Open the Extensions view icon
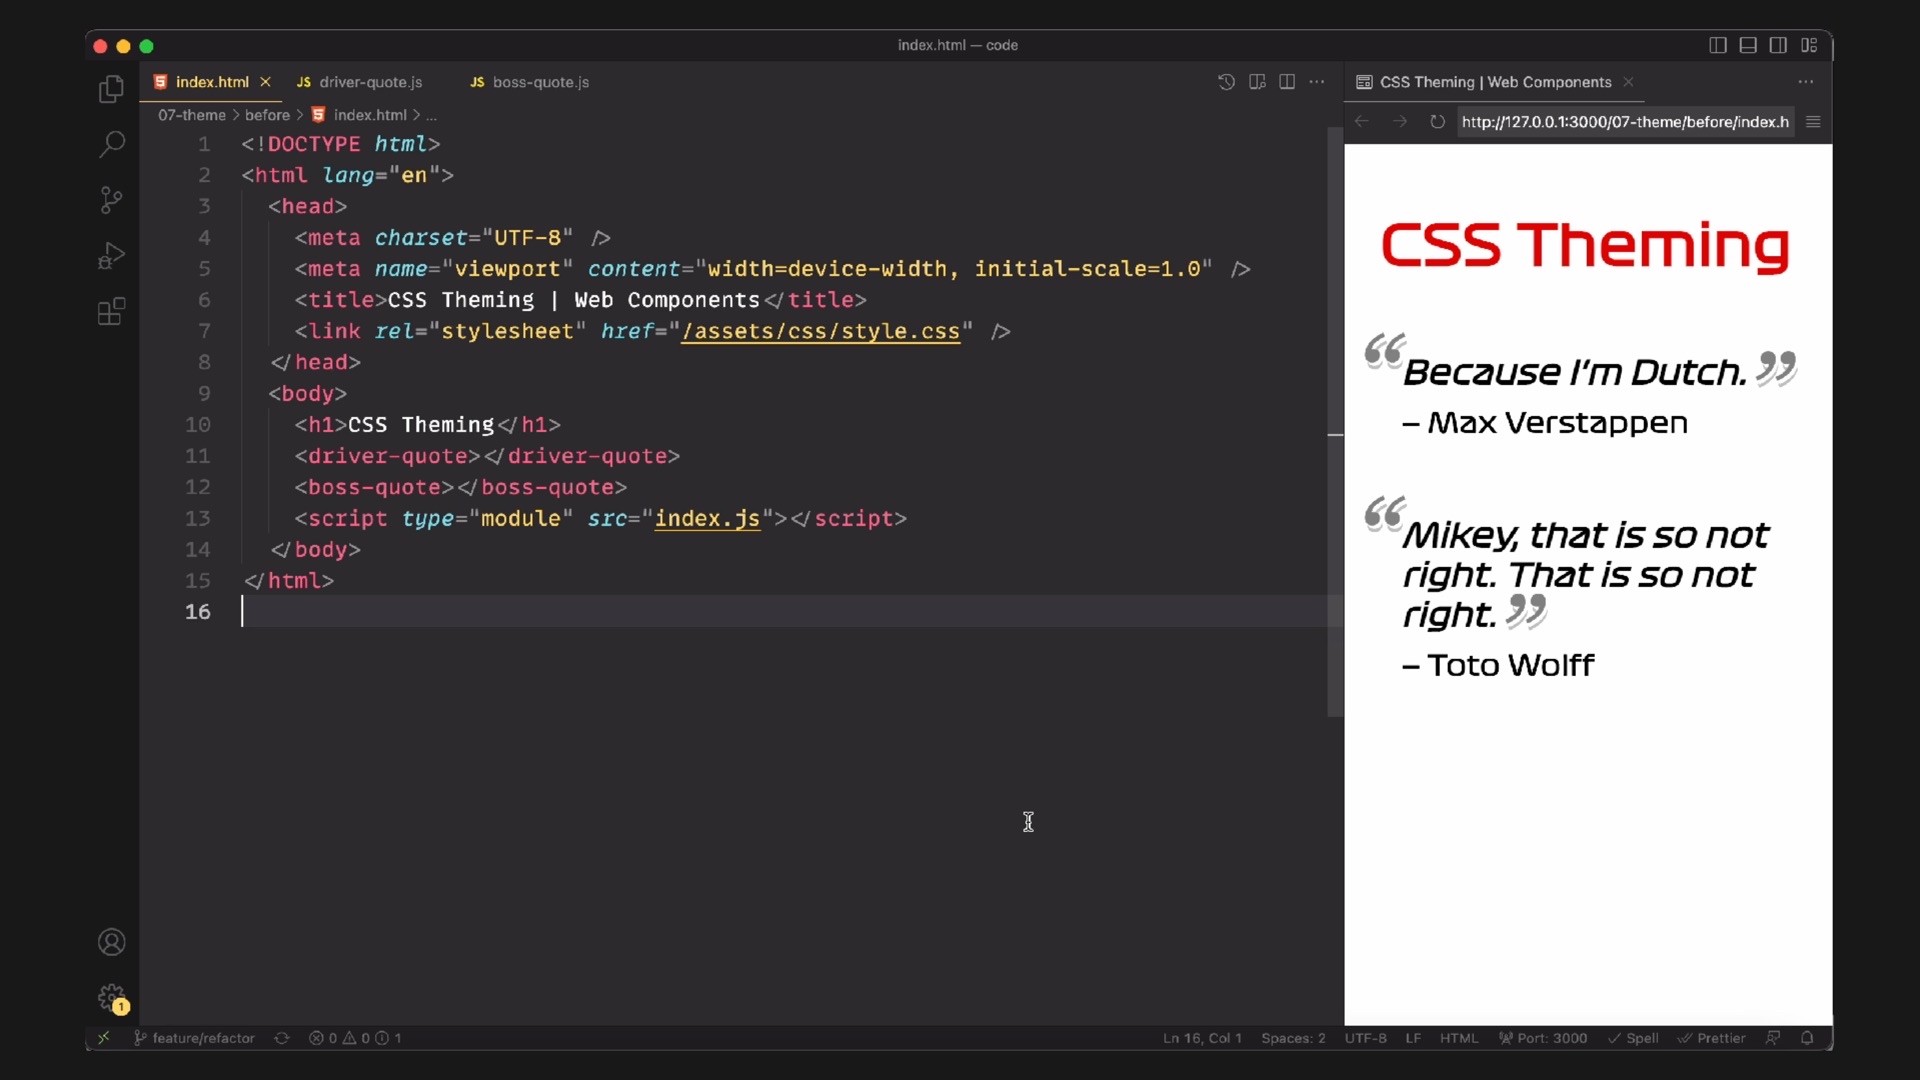The height and width of the screenshot is (1080, 1920). (x=111, y=312)
